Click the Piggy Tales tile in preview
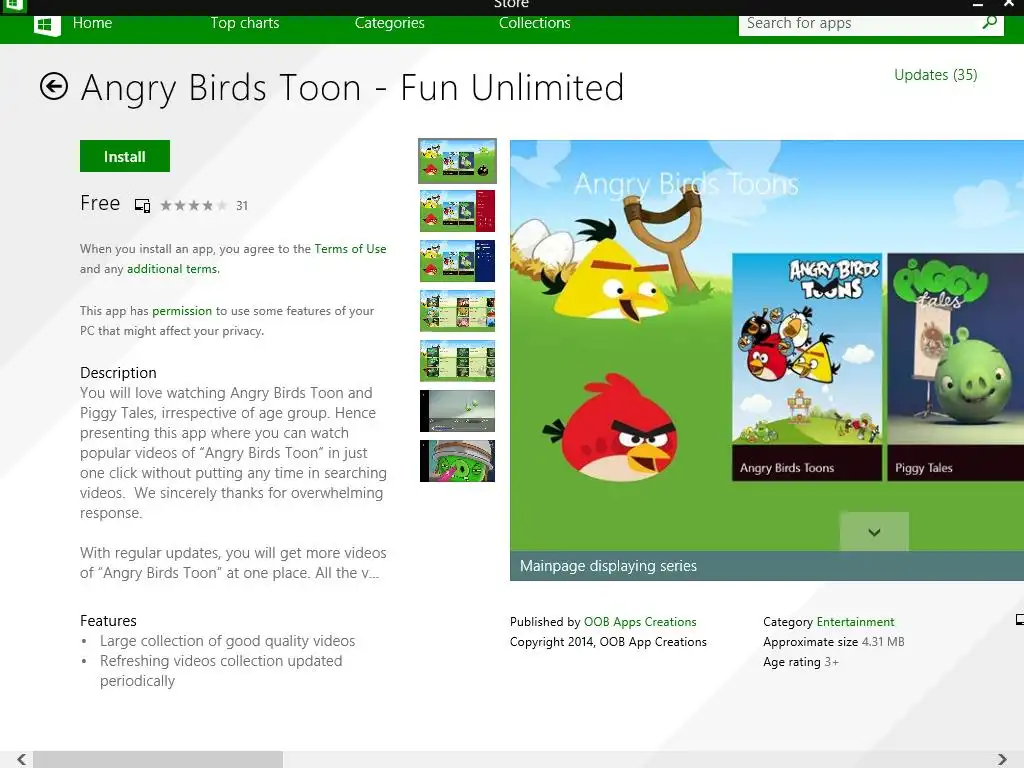Screen dimensions: 1024x768 pyautogui.click(x=955, y=367)
